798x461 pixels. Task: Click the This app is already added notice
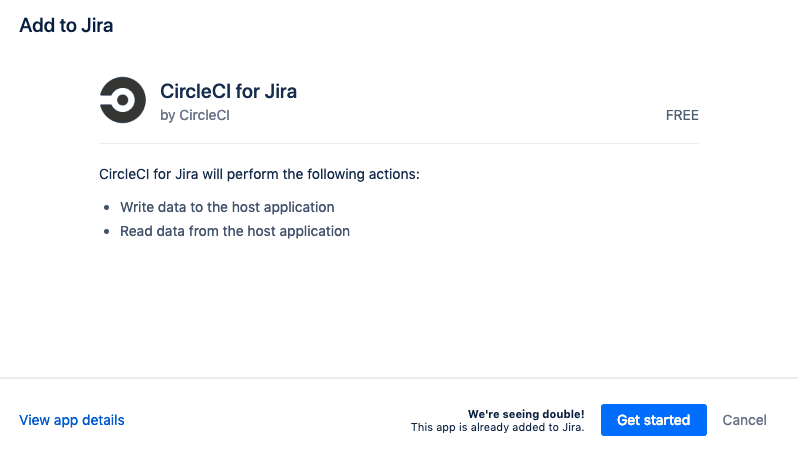pyautogui.click(x=497, y=427)
